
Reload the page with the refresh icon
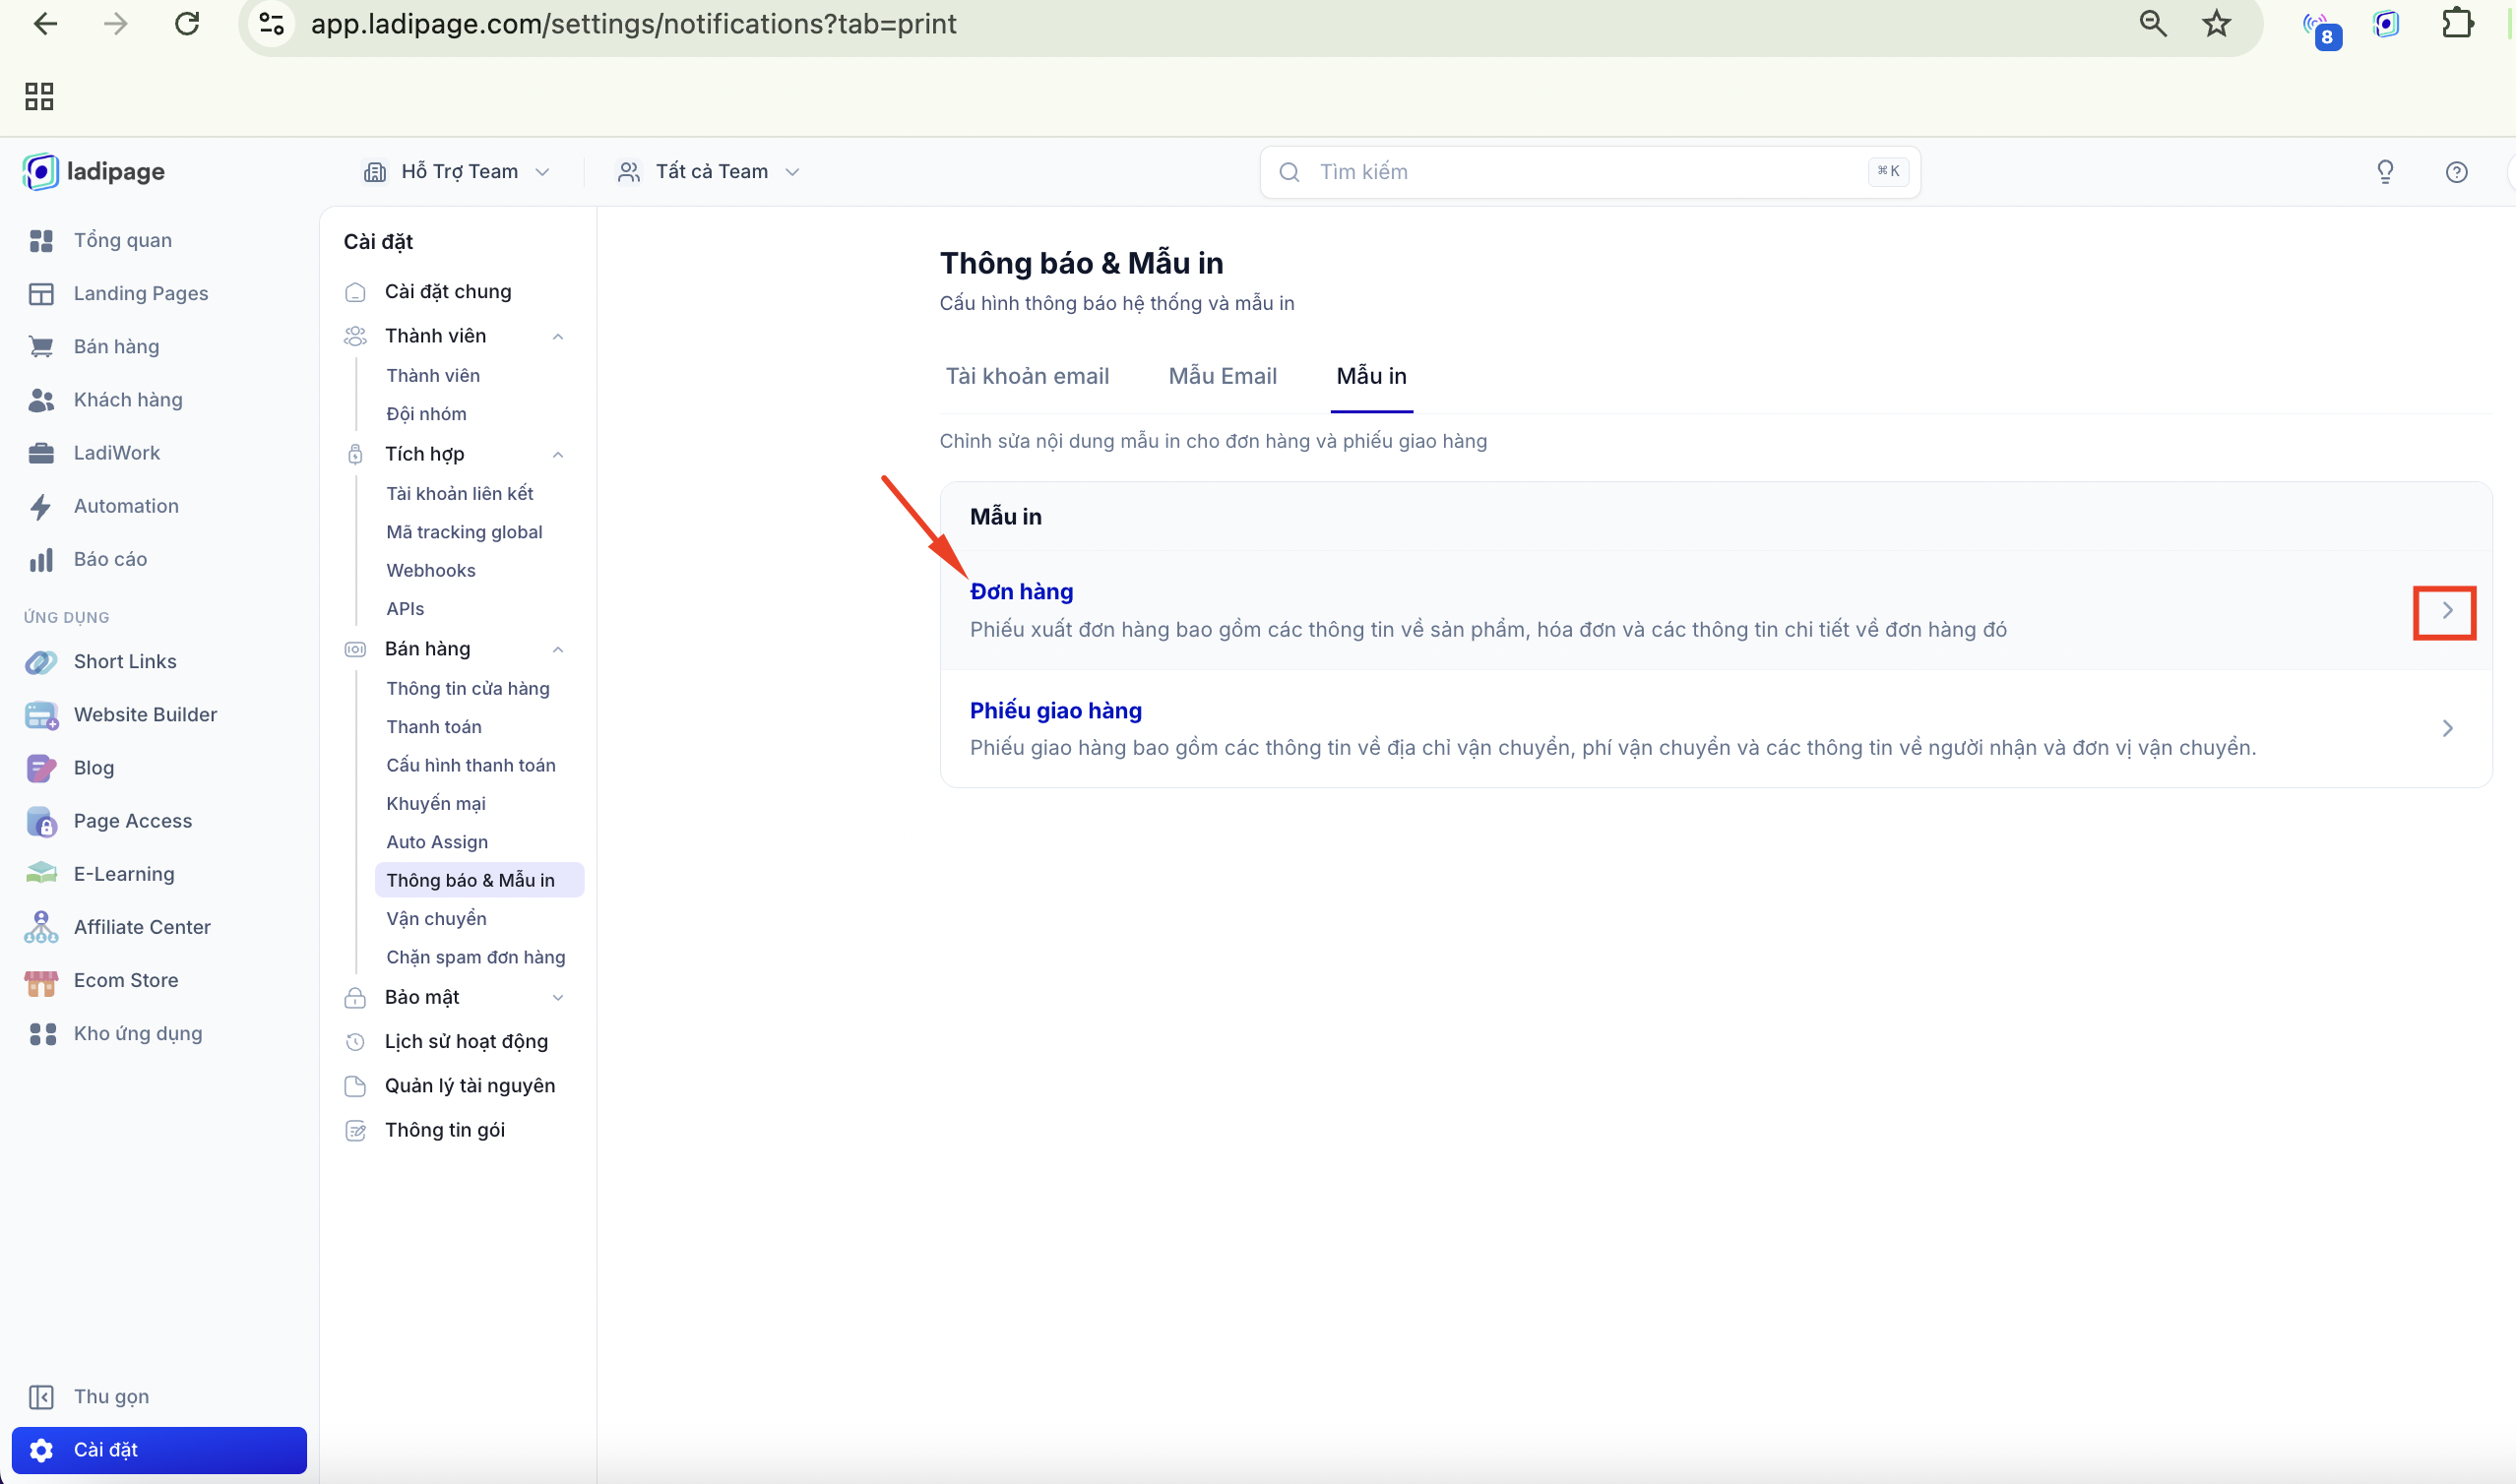(x=187, y=24)
